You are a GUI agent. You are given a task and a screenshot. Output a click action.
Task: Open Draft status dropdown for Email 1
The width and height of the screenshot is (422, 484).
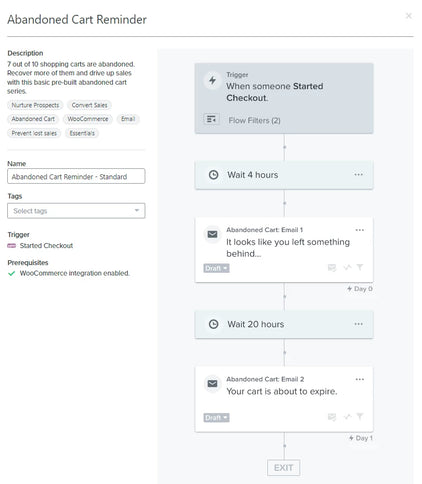click(216, 268)
